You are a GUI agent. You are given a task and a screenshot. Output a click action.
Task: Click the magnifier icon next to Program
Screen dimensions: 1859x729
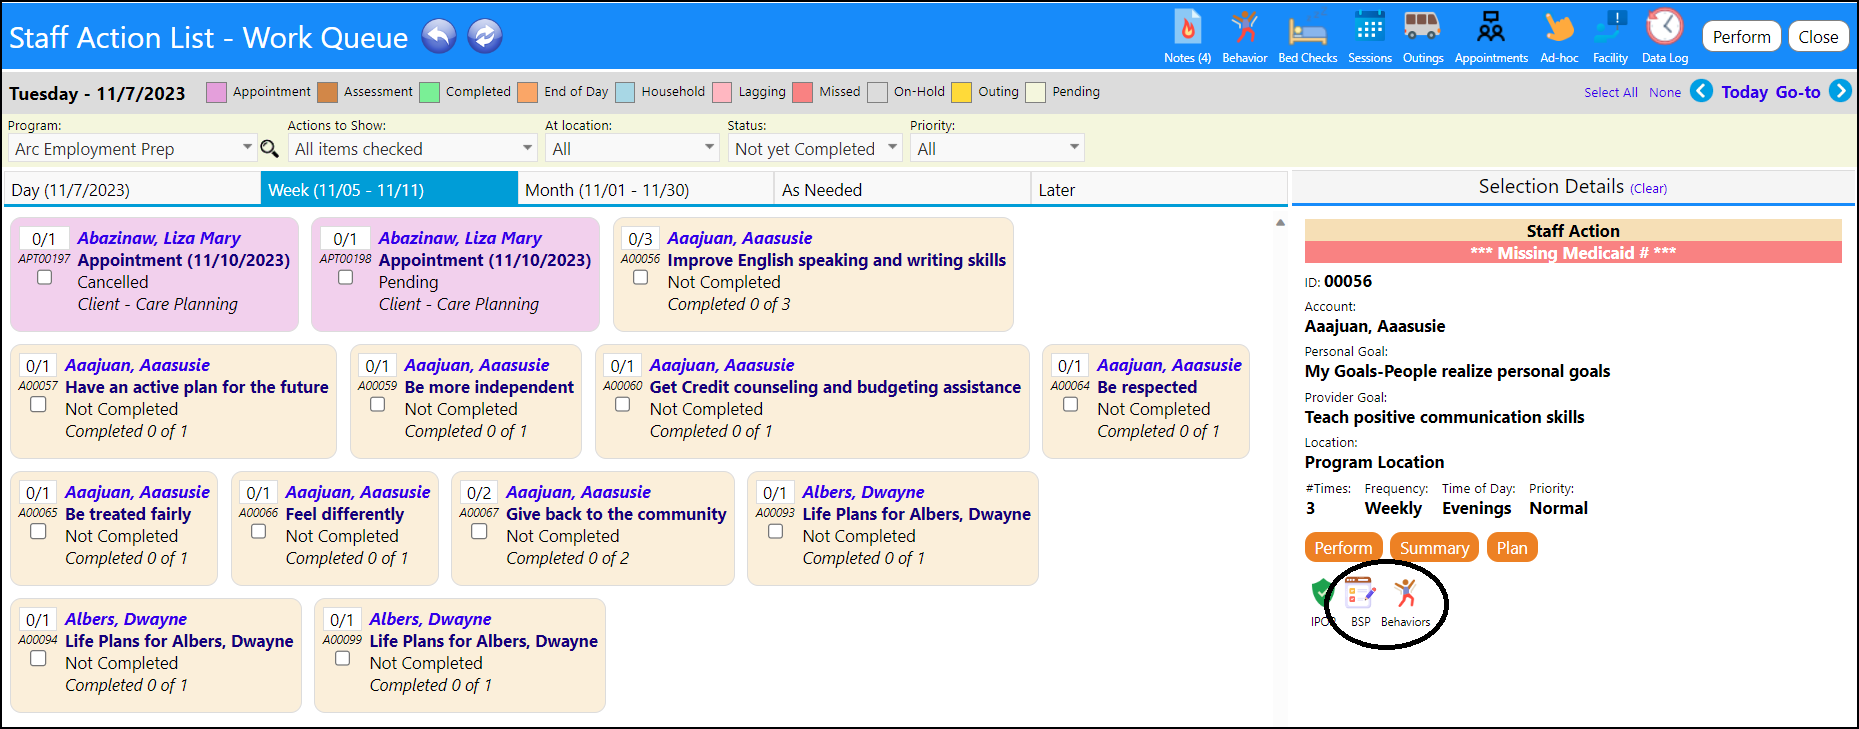click(x=269, y=149)
